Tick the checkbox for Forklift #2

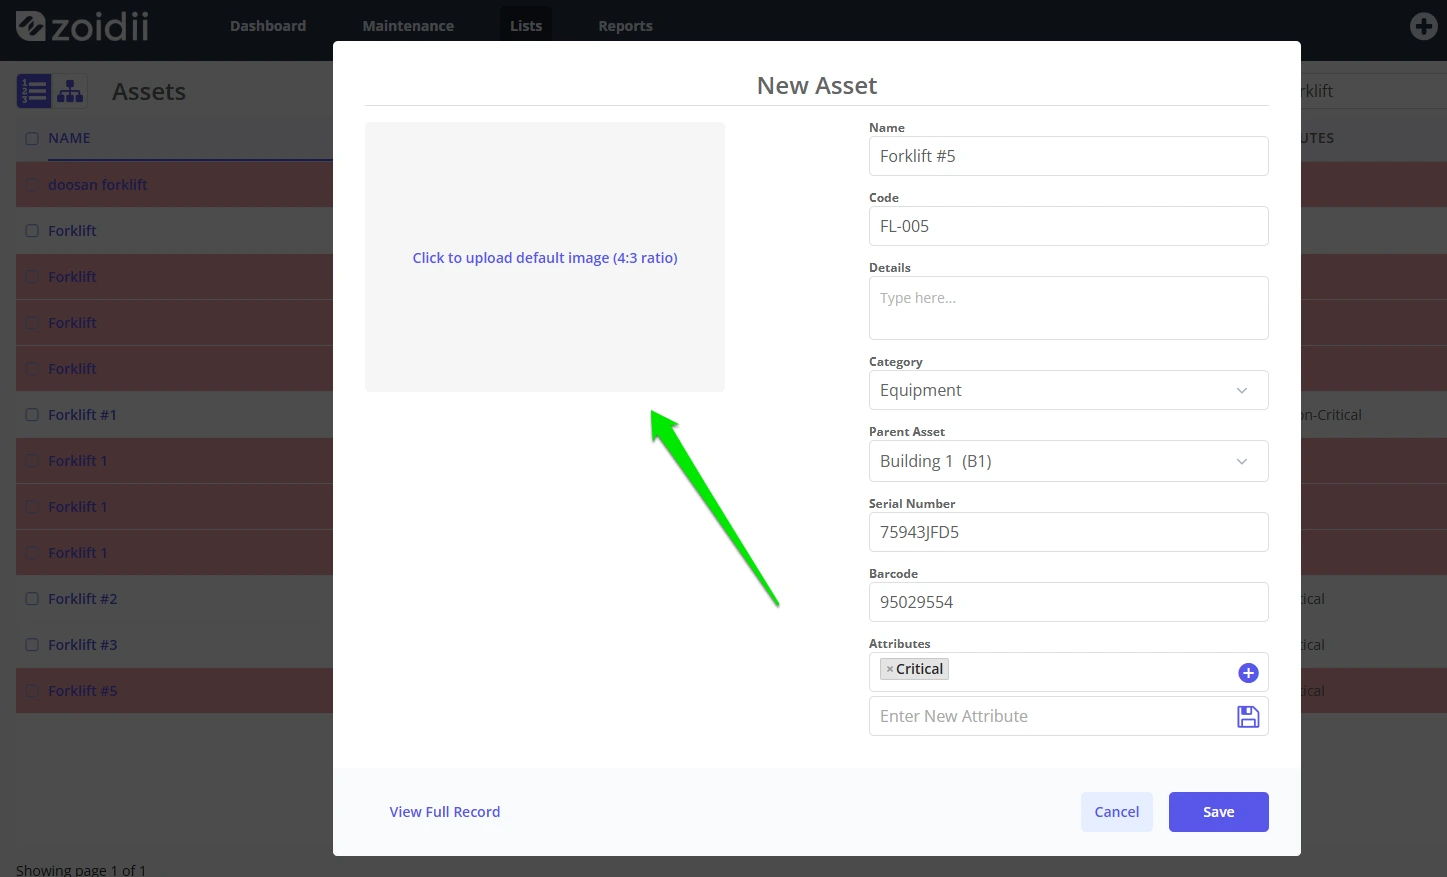point(32,599)
